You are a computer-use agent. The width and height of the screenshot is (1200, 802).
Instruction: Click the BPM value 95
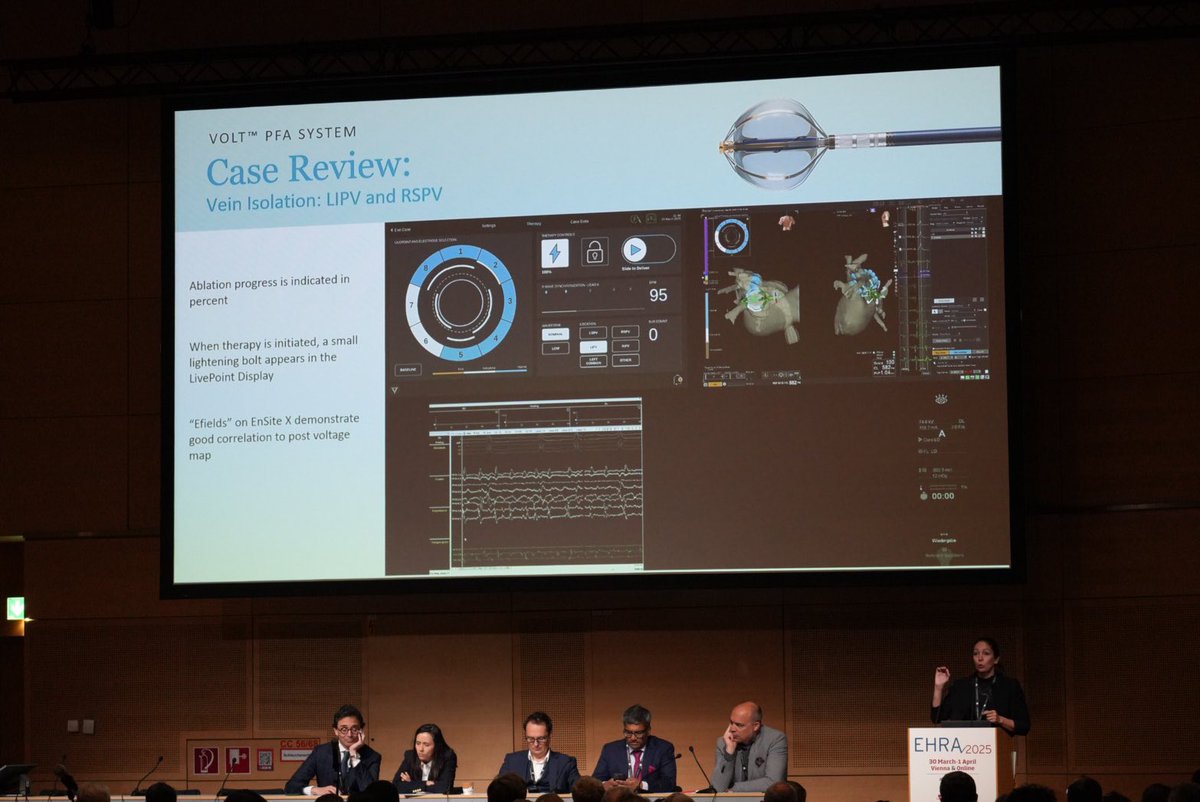(658, 295)
